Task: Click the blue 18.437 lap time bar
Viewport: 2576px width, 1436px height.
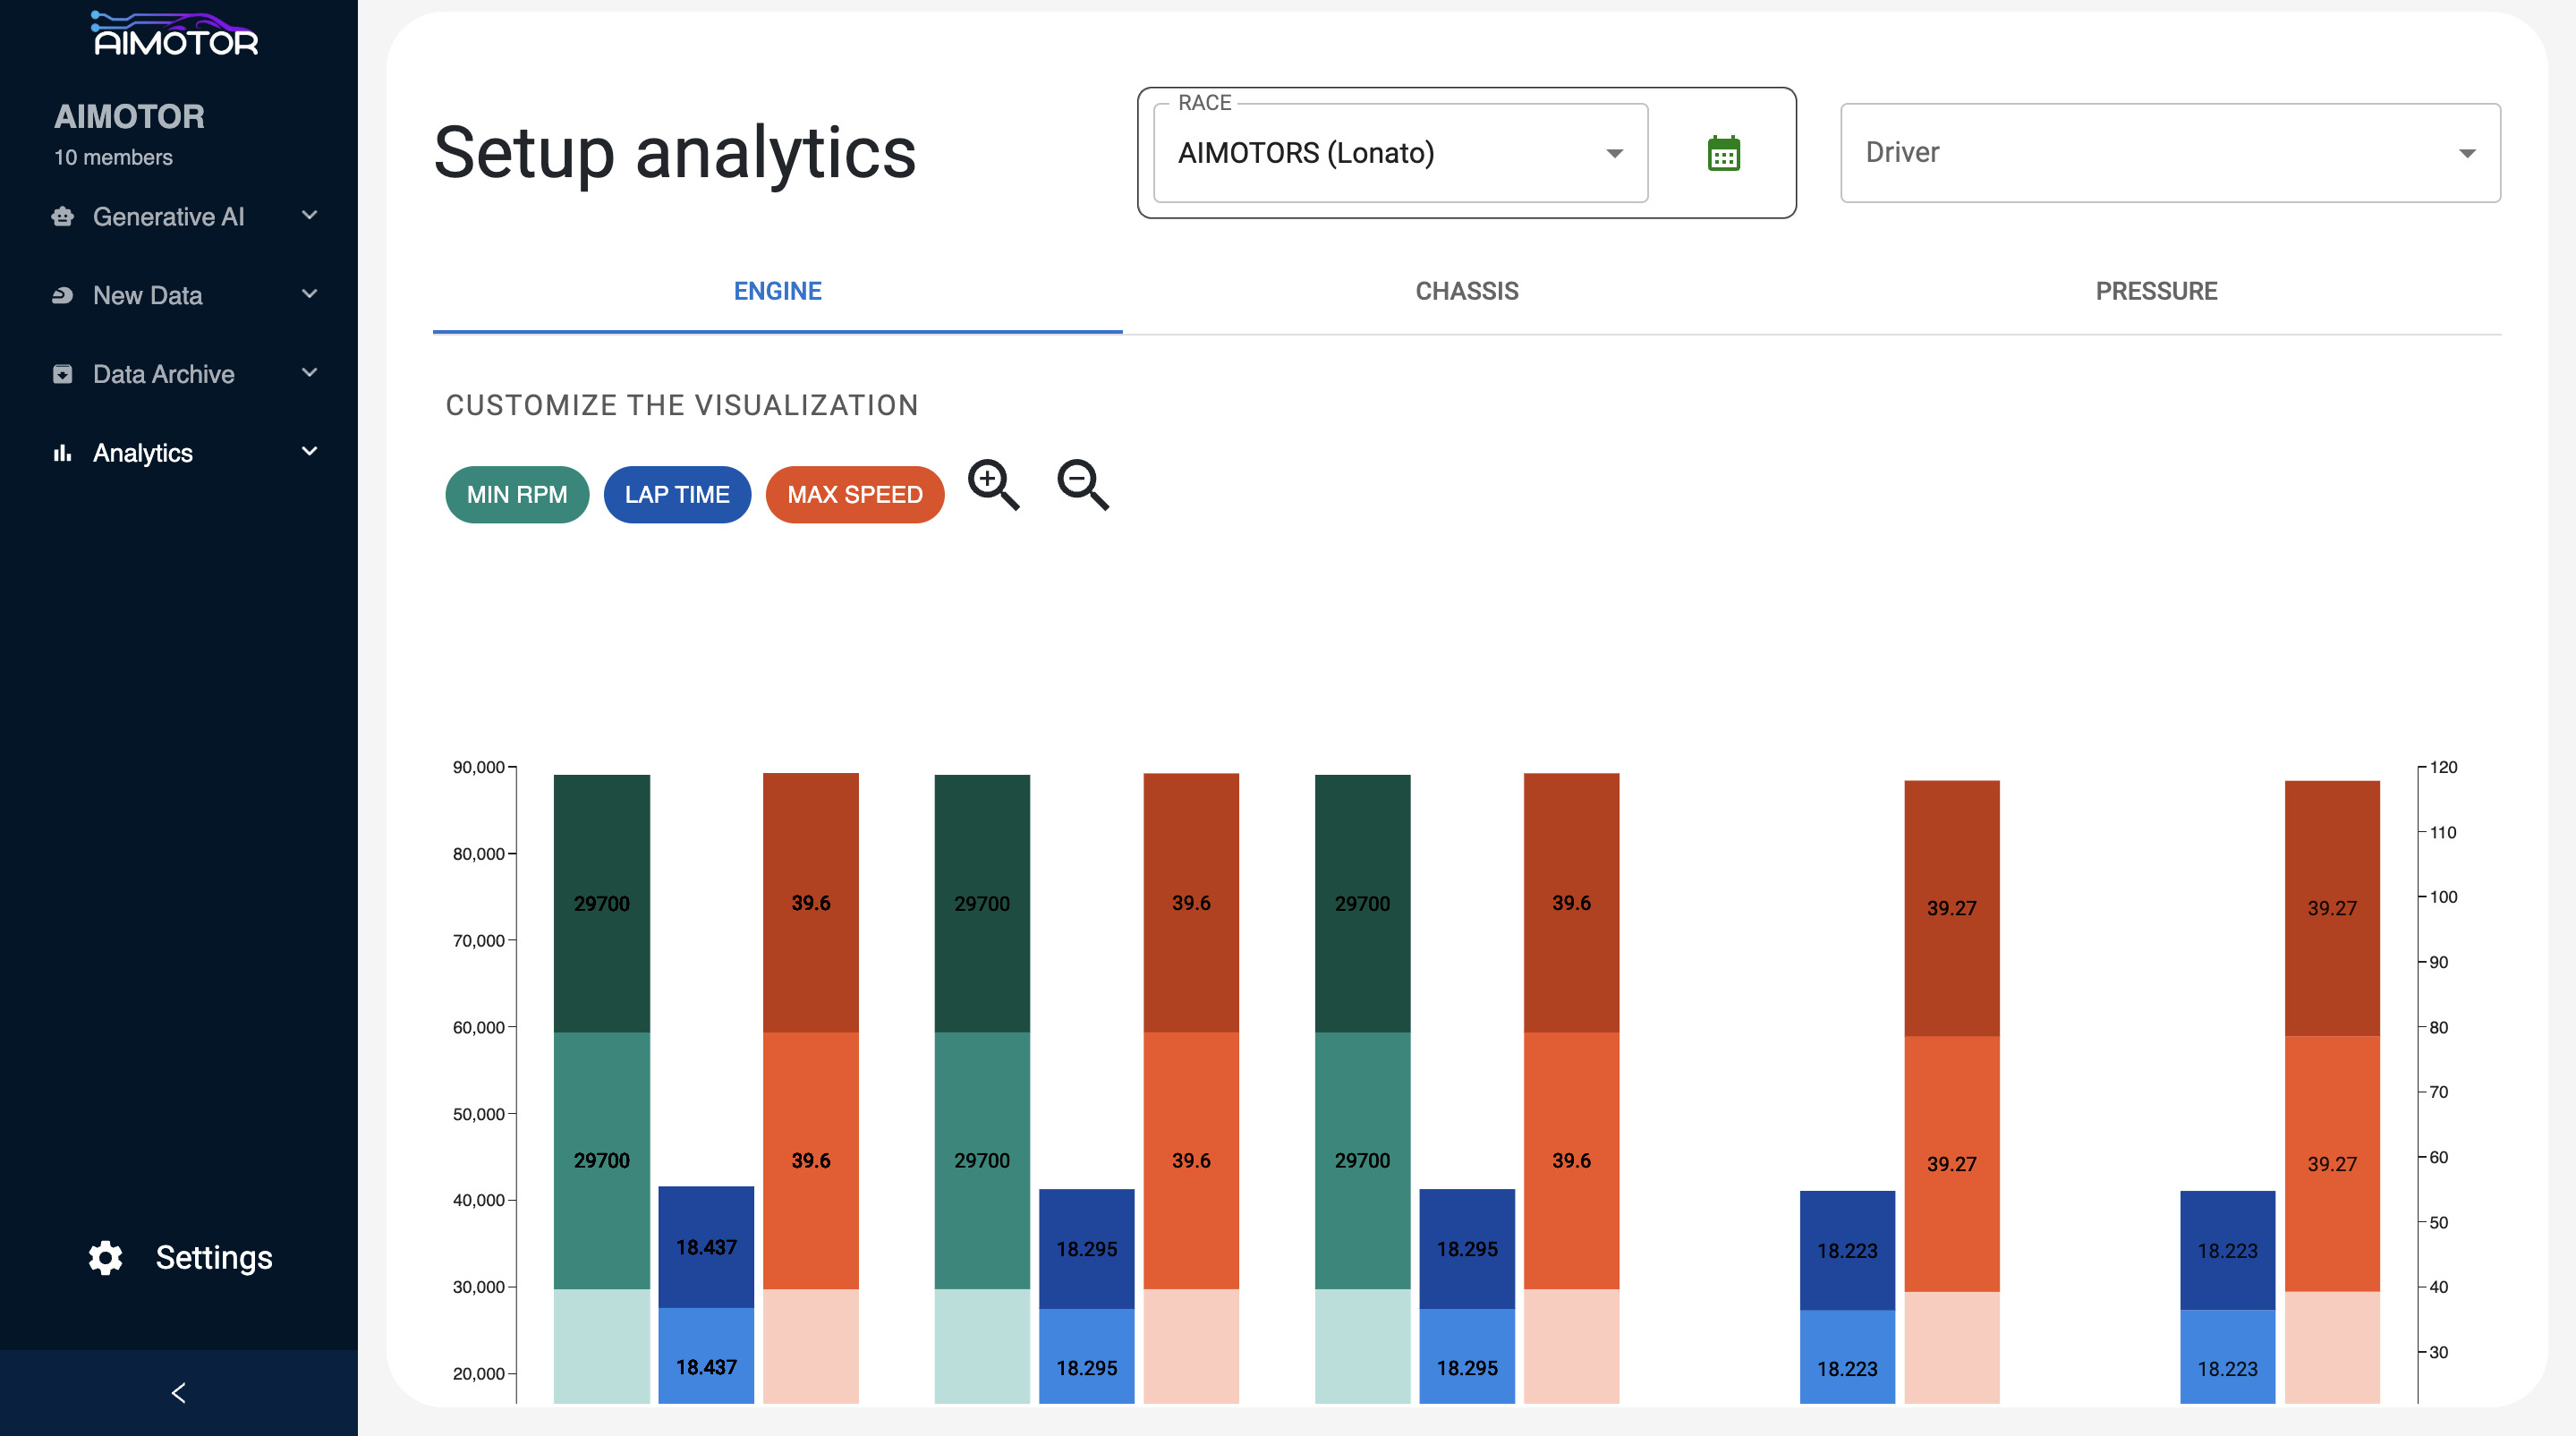Action: [x=706, y=1246]
